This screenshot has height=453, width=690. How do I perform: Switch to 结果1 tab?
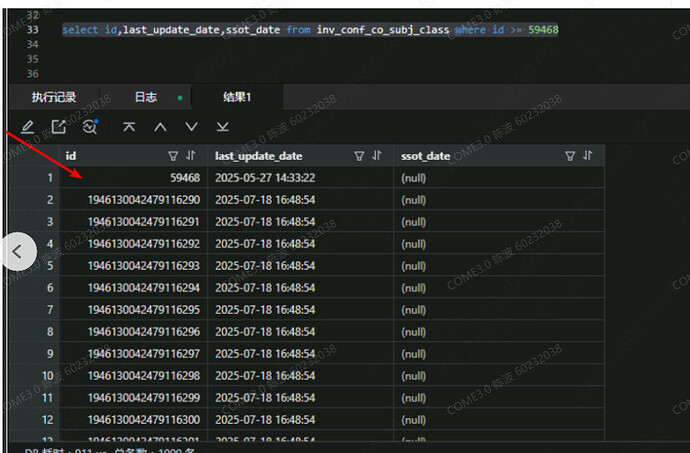(x=237, y=97)
